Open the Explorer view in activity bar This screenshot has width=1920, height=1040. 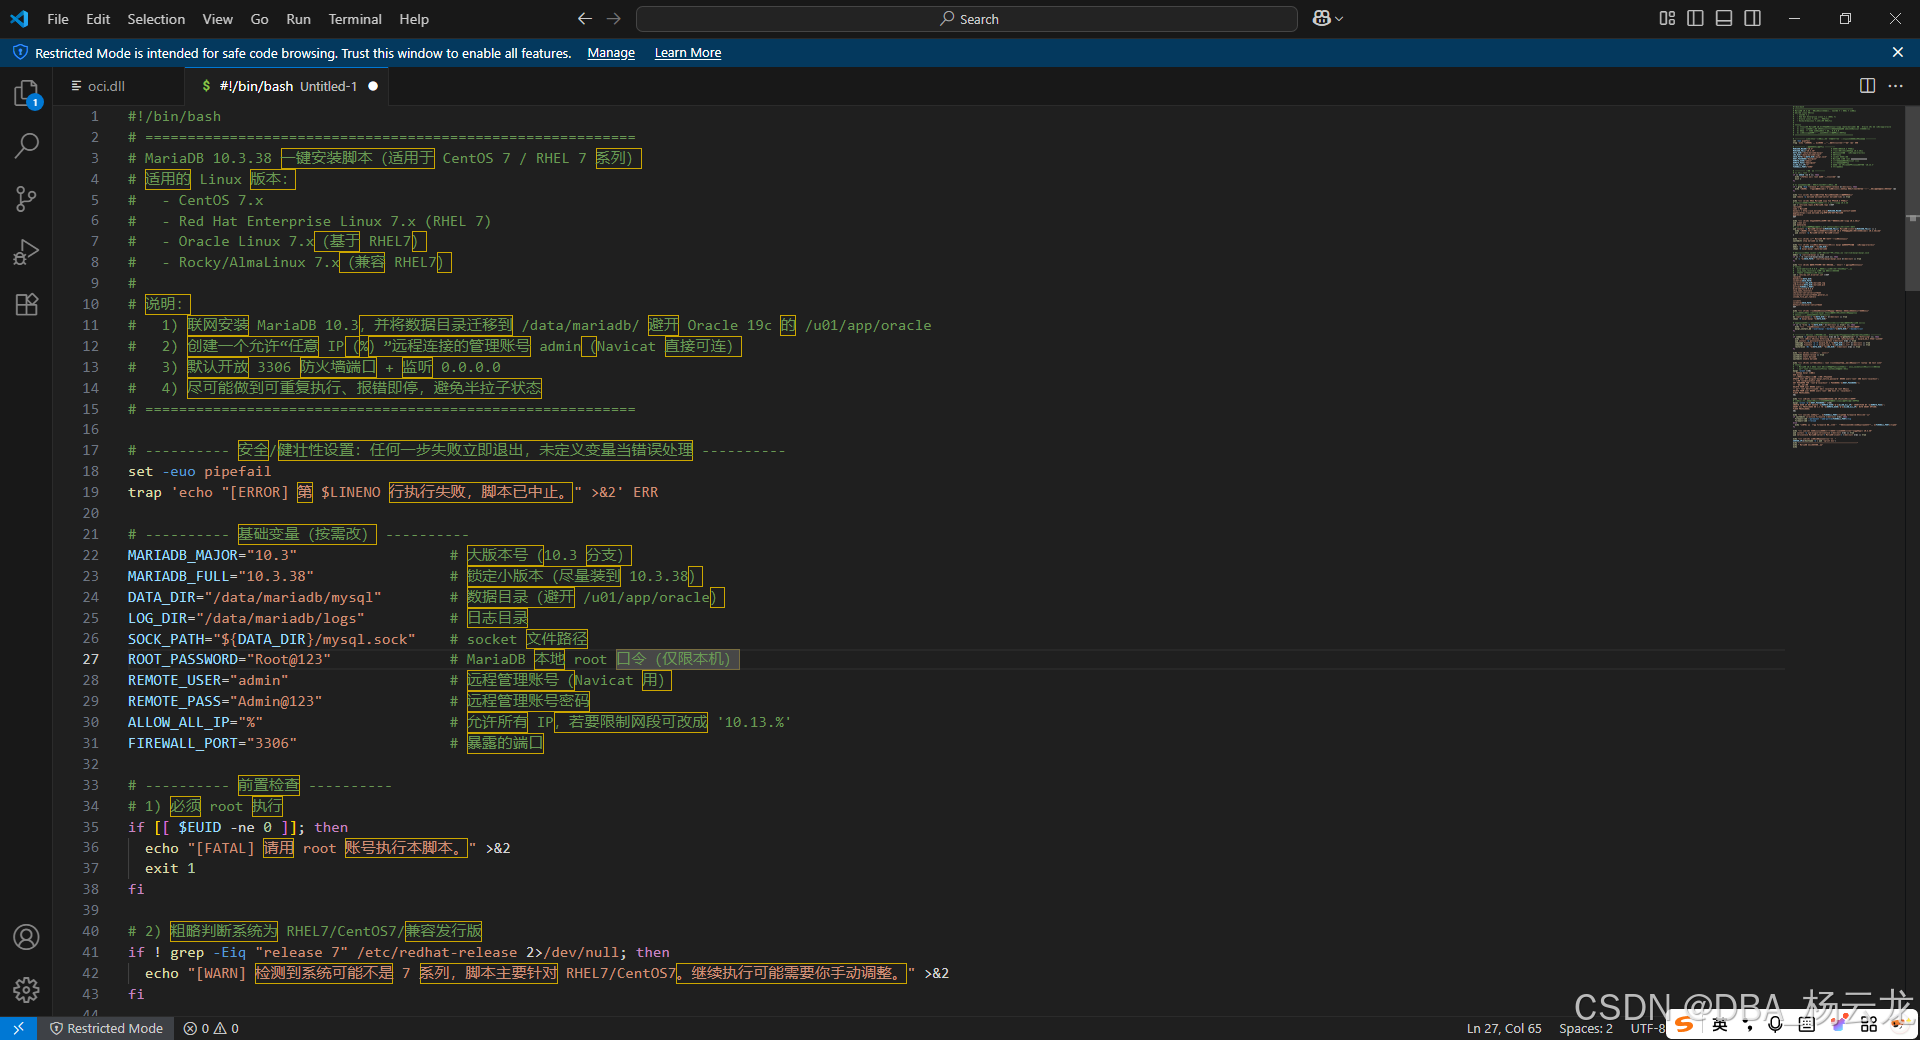pyautogui.click(x=26, y=94)
